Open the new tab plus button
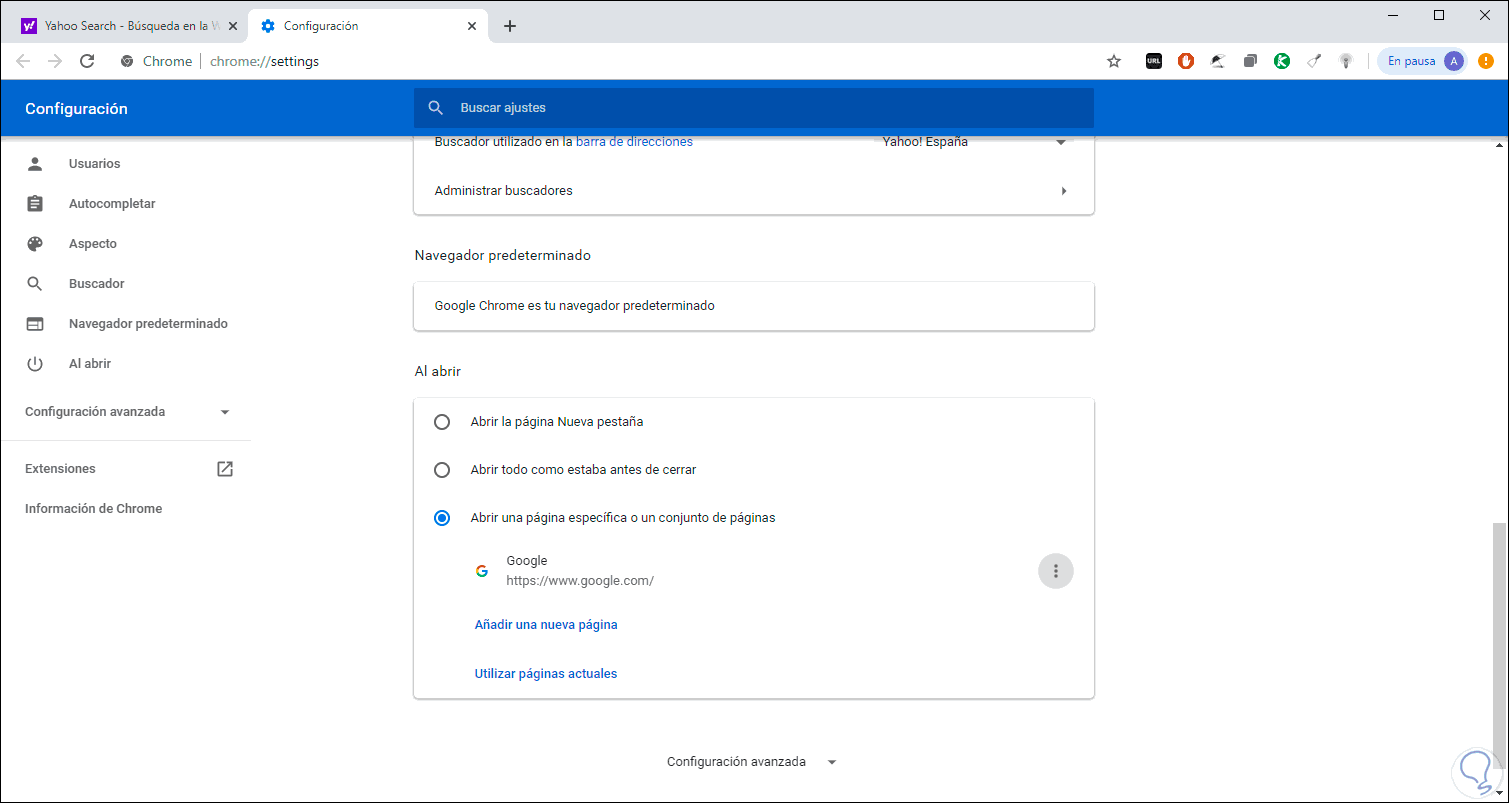This screenshot has height=803, width=1509. click(510, 26)
